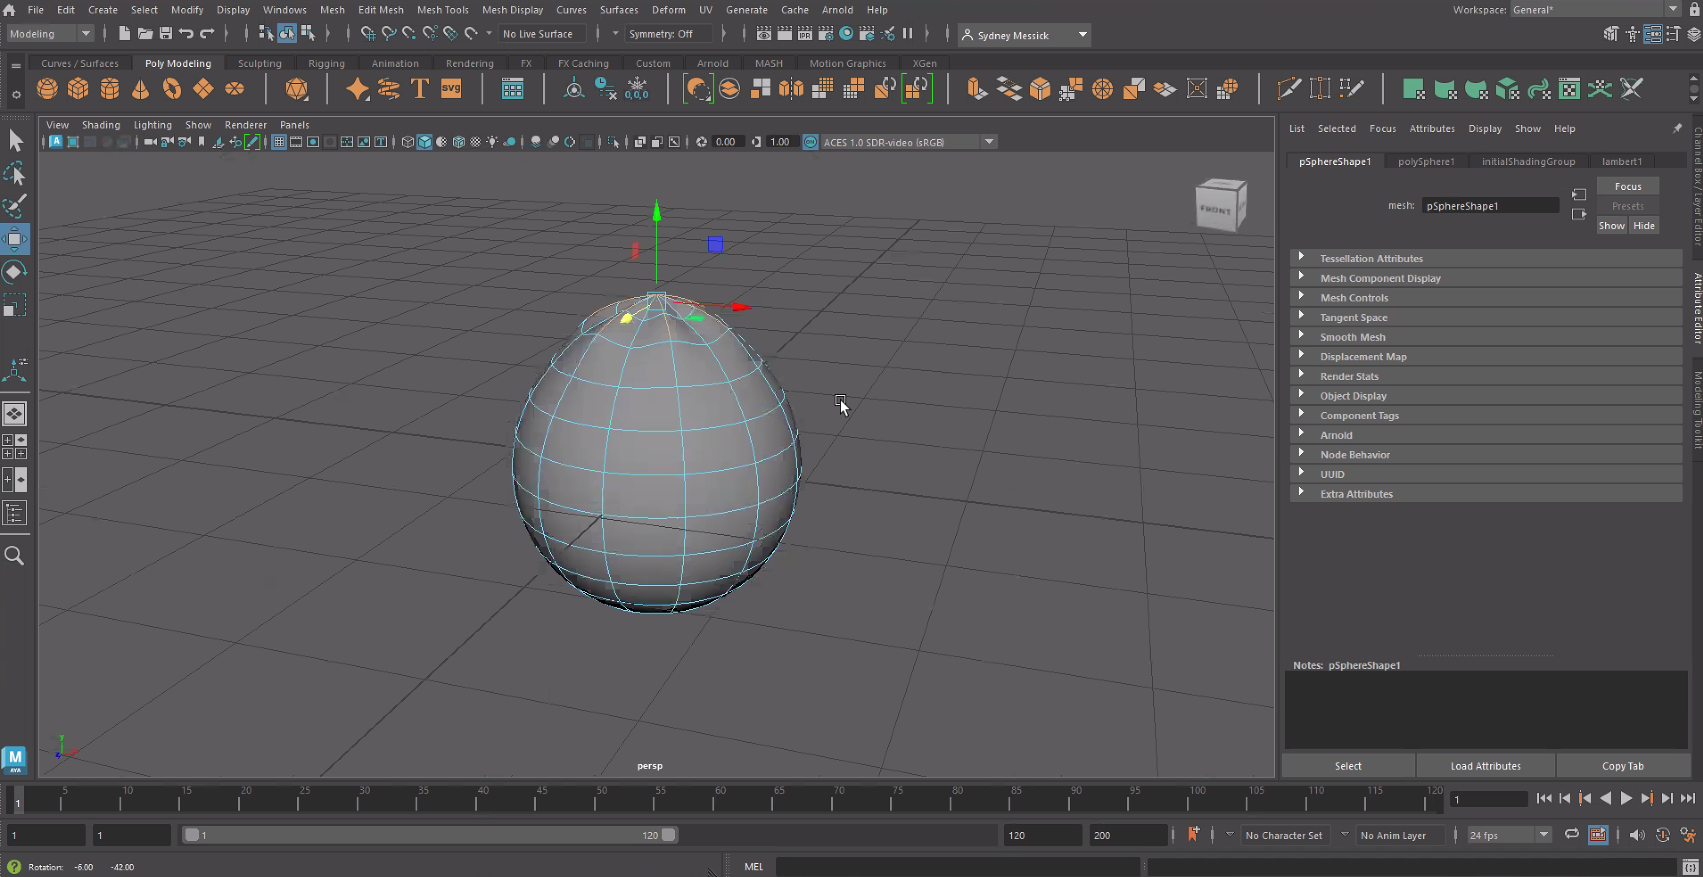
Task: Select the Paint Selection tool
Action: click(x=15, y=207)
